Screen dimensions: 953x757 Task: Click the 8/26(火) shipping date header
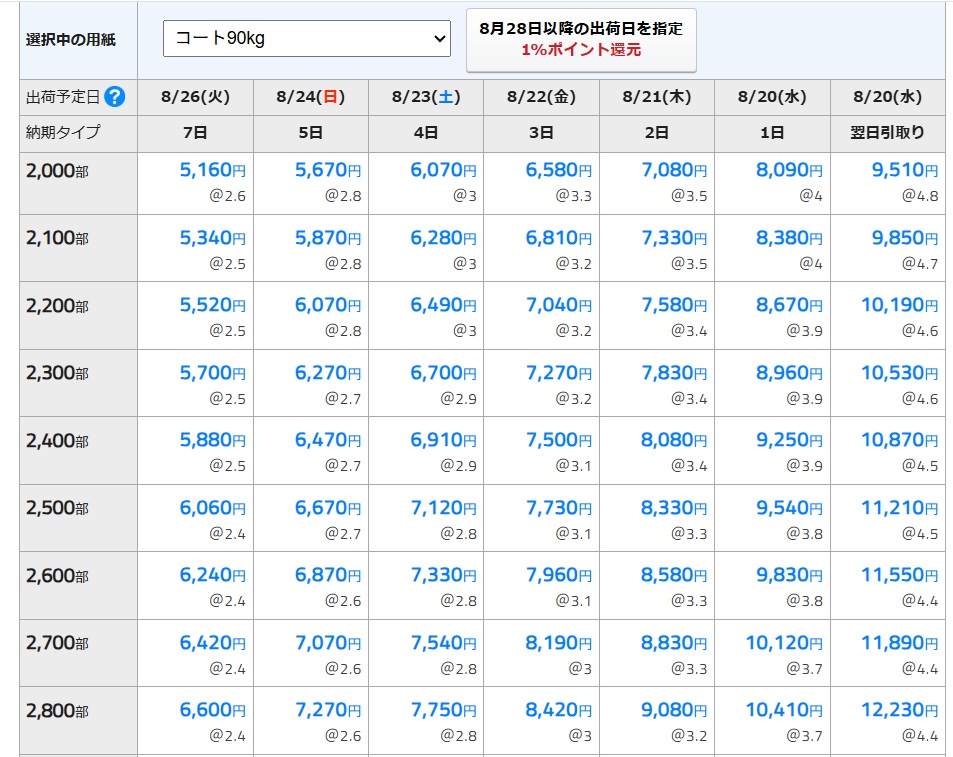[195, 97]
